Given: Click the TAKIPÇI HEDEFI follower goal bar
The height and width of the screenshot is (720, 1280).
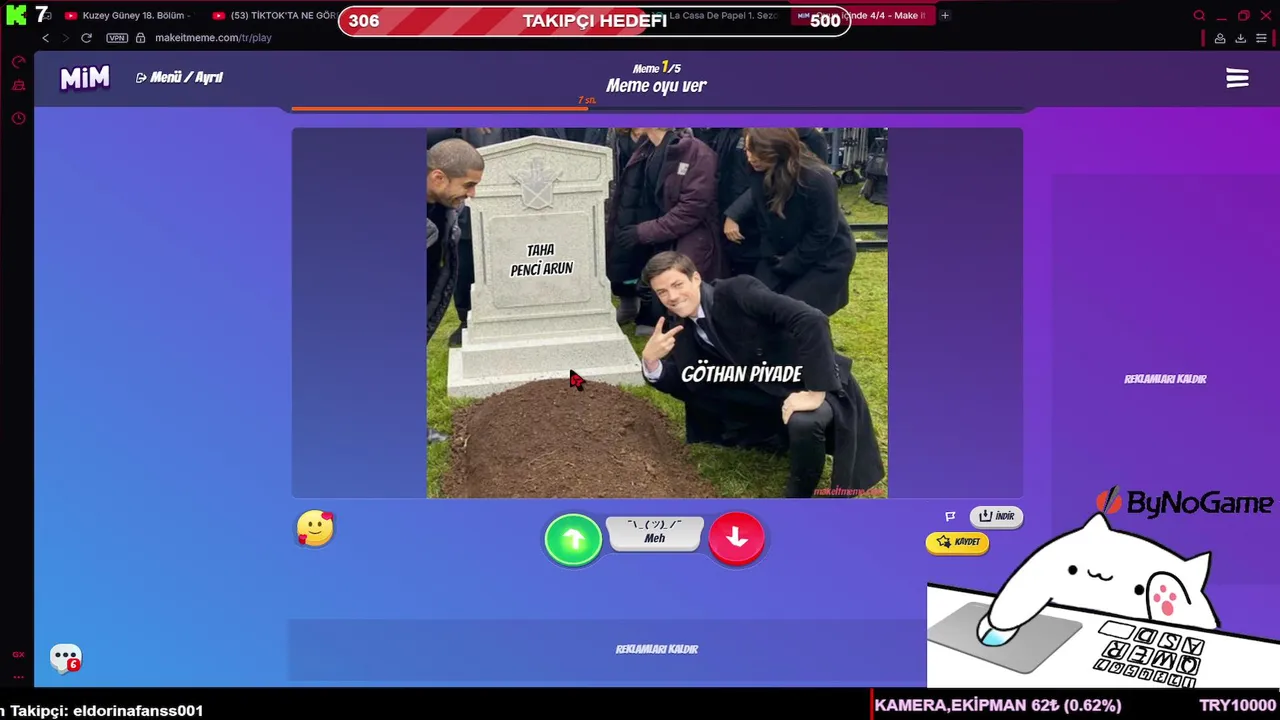Looking at the screenshot, I should (594, 21).
